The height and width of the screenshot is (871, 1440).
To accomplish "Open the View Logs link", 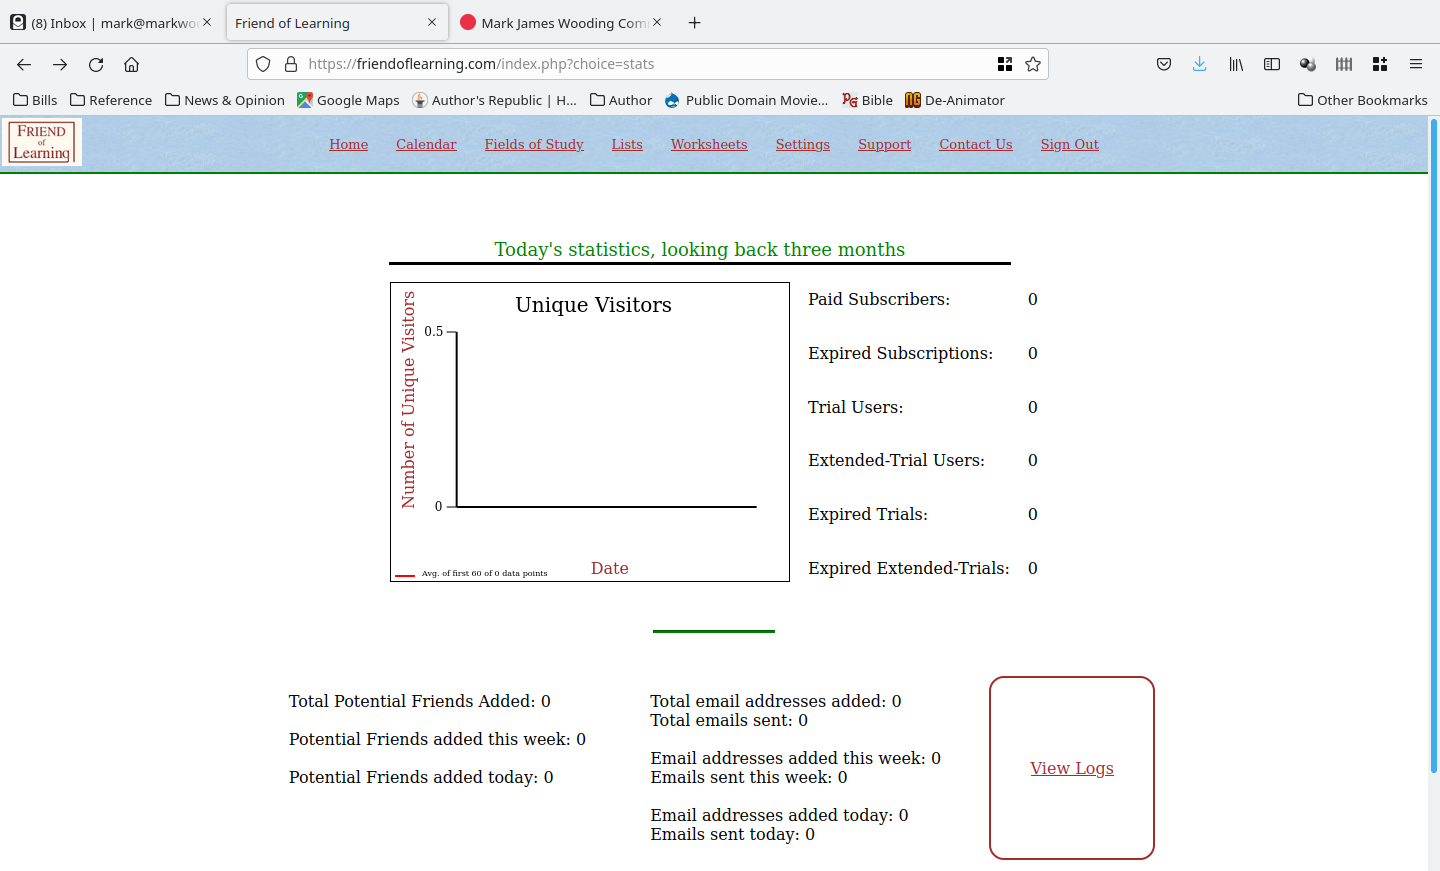I will (x=1072, y=768).
